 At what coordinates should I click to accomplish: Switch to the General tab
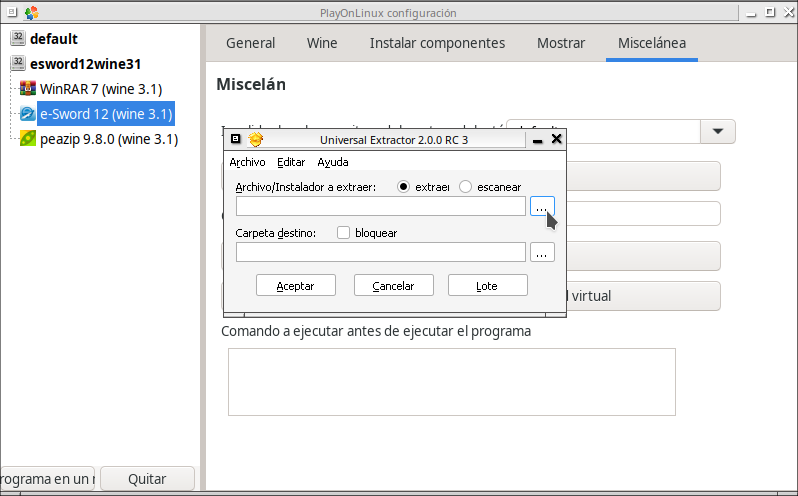250,43
